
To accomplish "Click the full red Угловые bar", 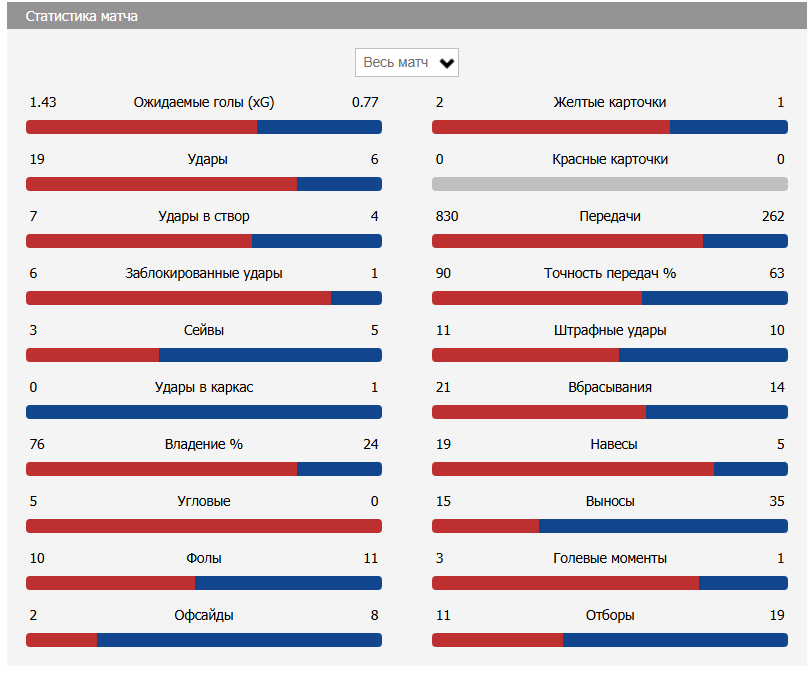I will (x=204, y=526).
